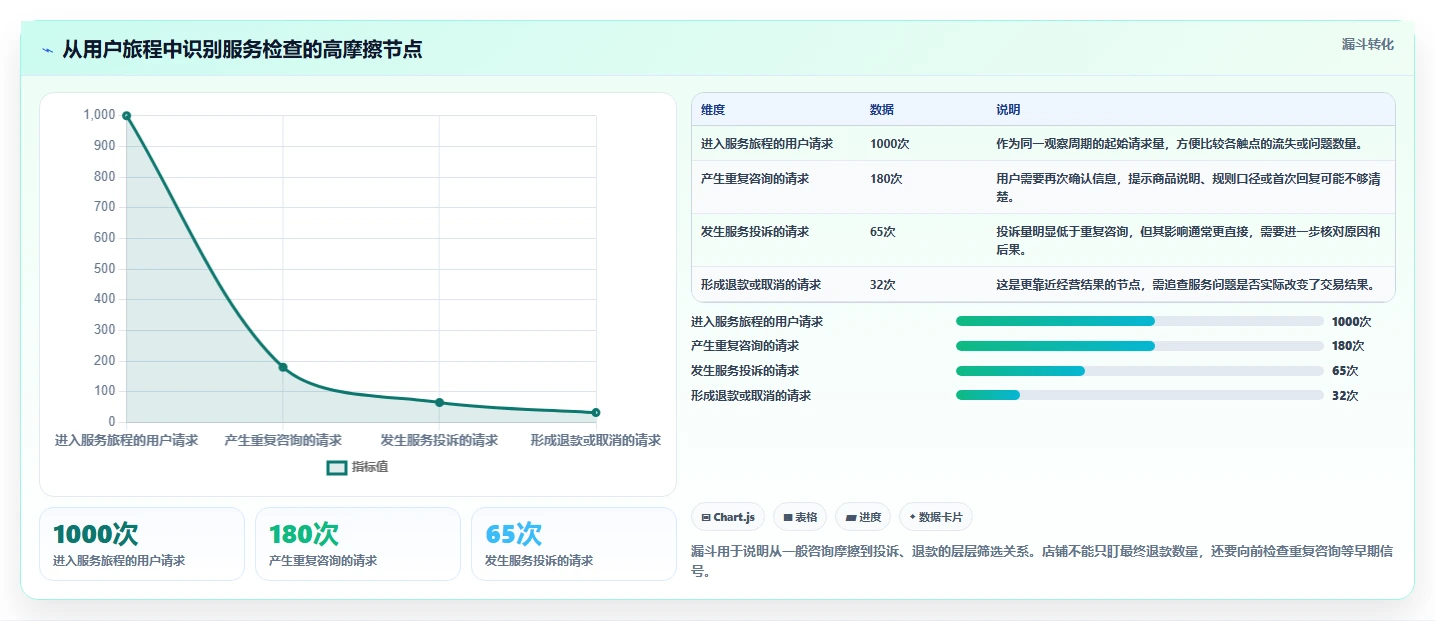The height and width of the screenshot is (621, 1435).
Task: Click the description starting 用户需要再次确认信息
Action: pyautogui.click(x=1189, y=188)
